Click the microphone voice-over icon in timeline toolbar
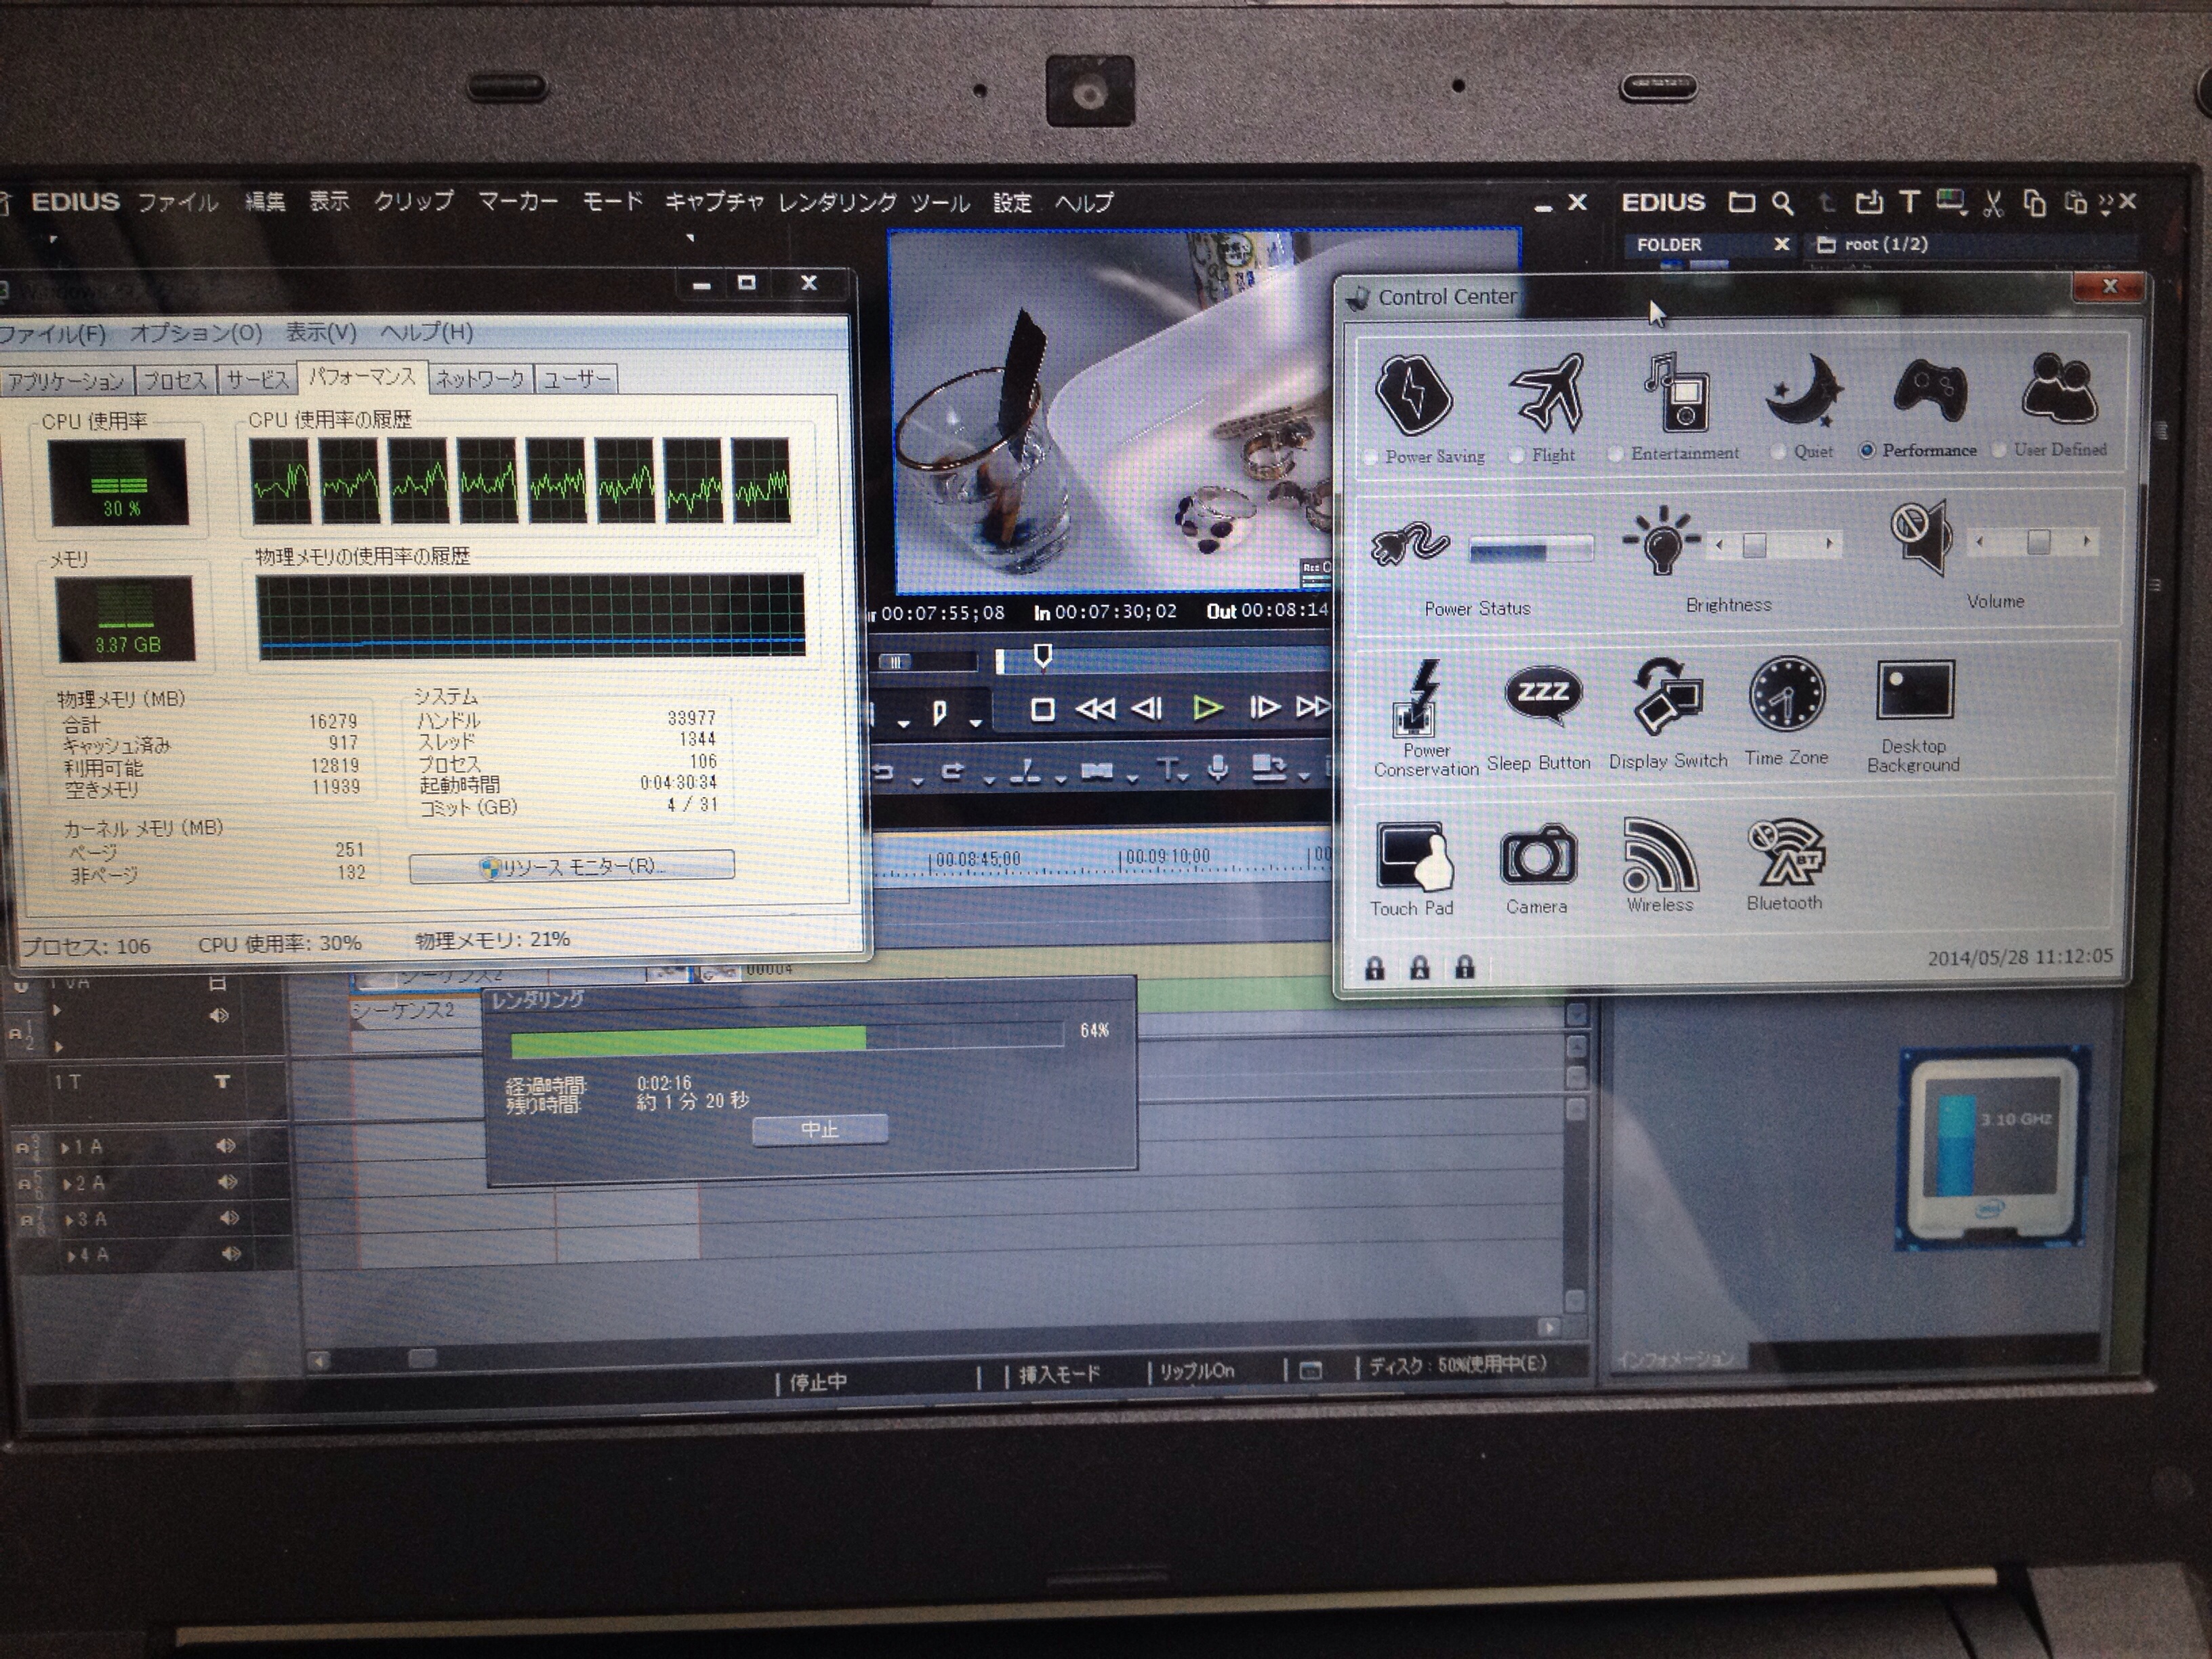The height and width of the screenshot is (1659, 2212). 1218,768
